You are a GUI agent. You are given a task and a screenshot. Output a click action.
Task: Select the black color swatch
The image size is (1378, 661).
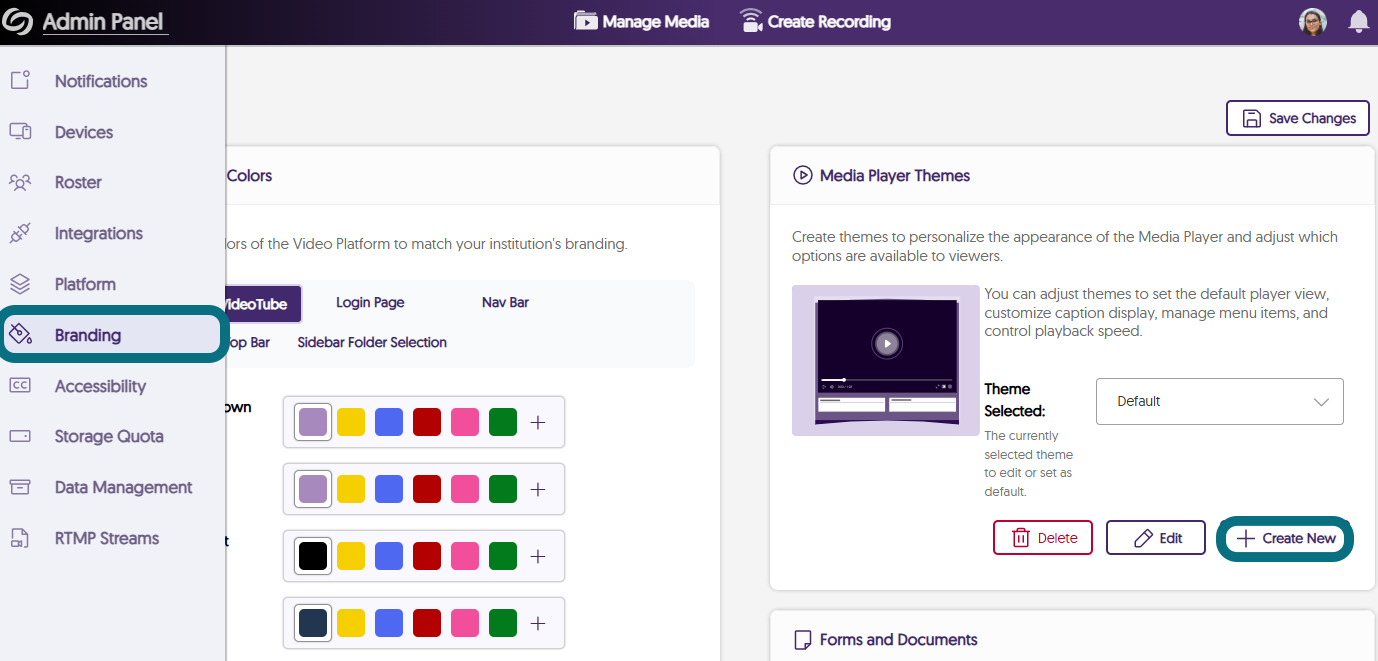(313, 556)
